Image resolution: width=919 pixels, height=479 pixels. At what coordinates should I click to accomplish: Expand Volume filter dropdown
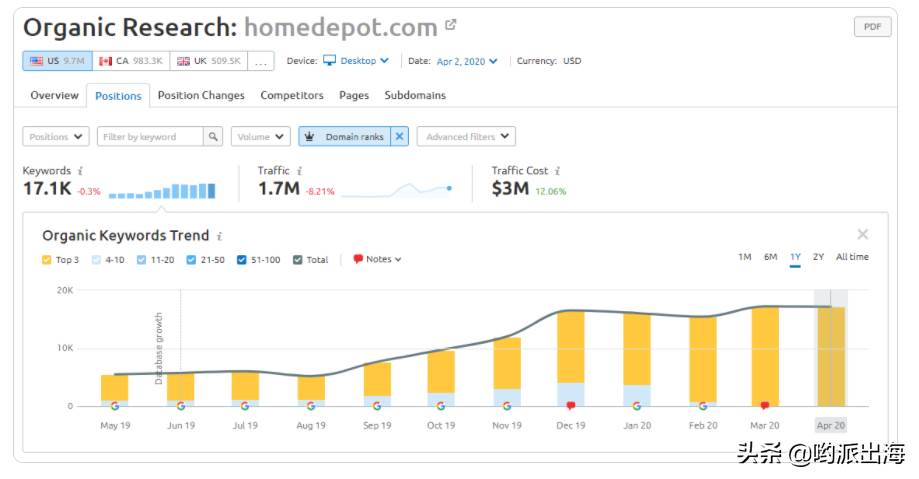coord(260,137)
